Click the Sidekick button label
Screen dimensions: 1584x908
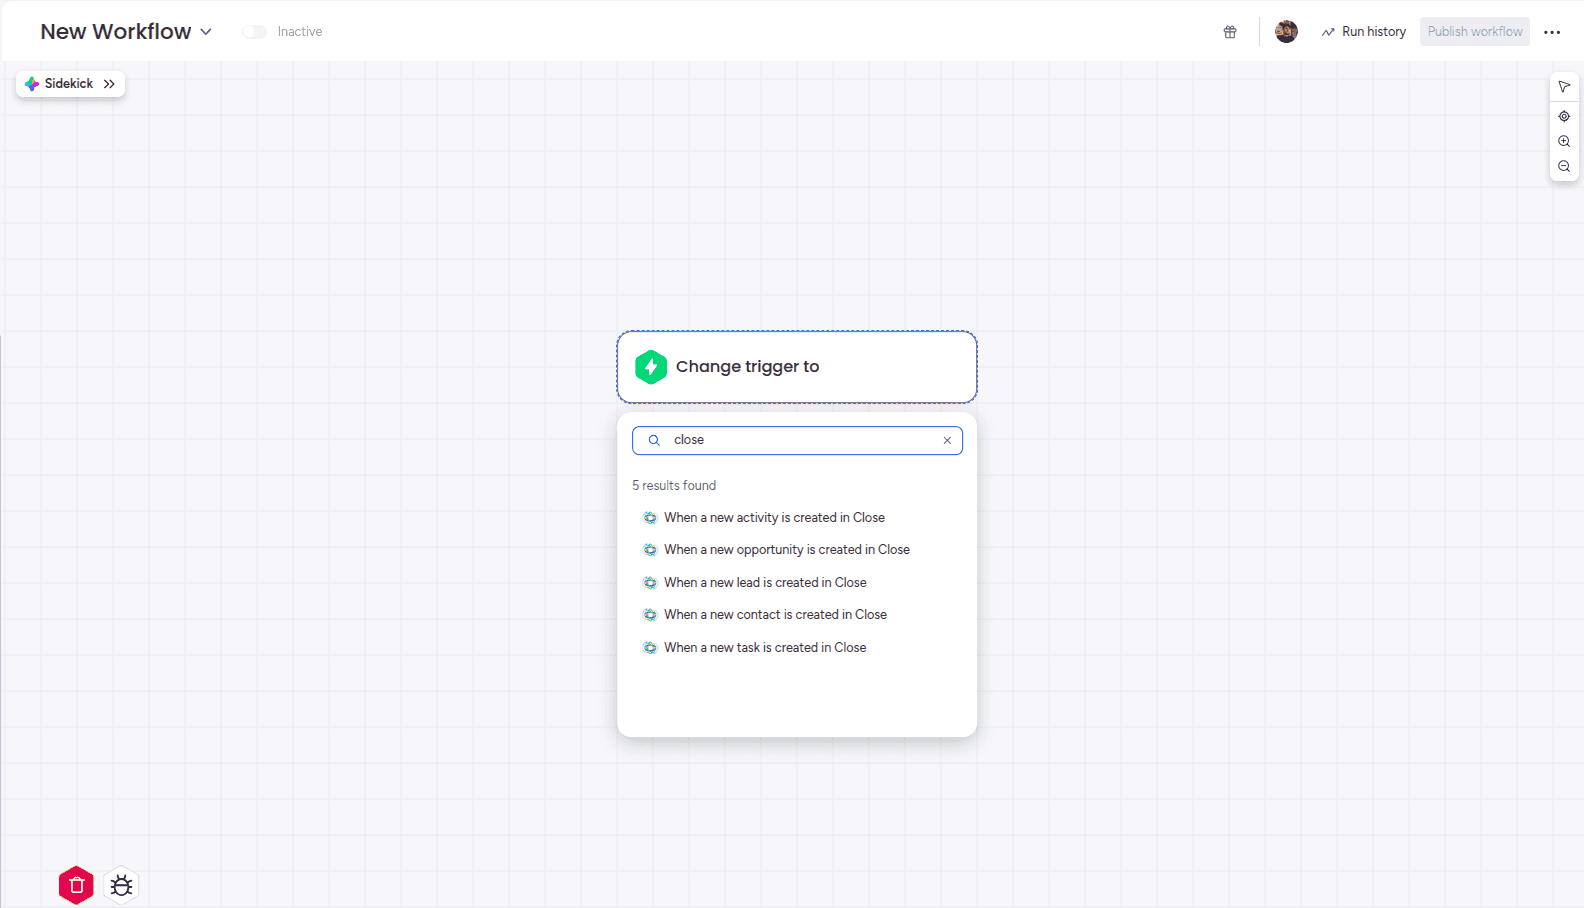[x=69, y=84]
